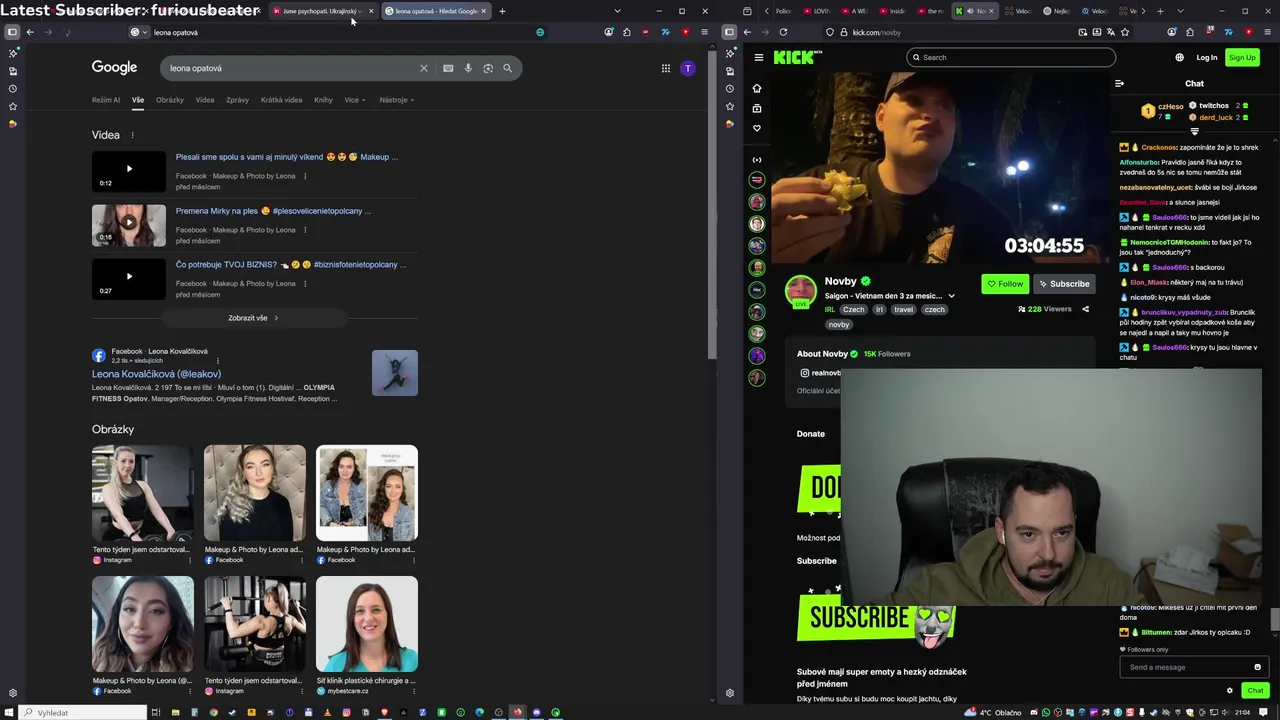Click the 'Czech' stream tag
Screen dimensions: 1280x720
853,310
